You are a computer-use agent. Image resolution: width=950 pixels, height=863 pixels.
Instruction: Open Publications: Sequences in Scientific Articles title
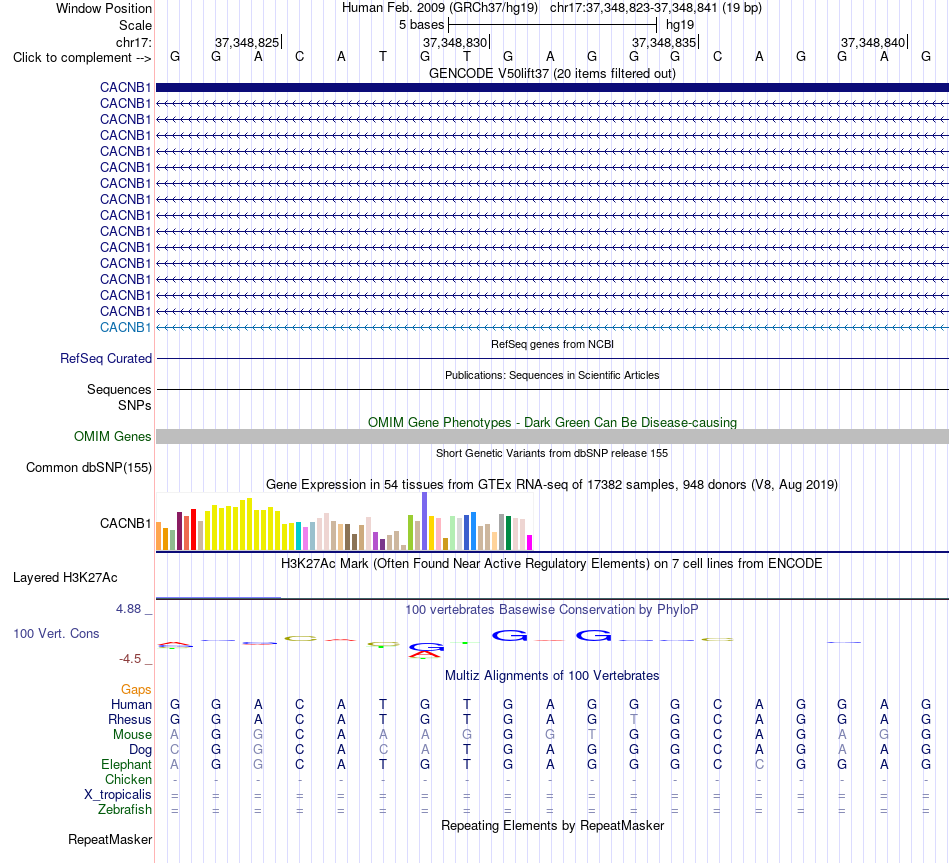pyautogui.click(x=552, y=375)
